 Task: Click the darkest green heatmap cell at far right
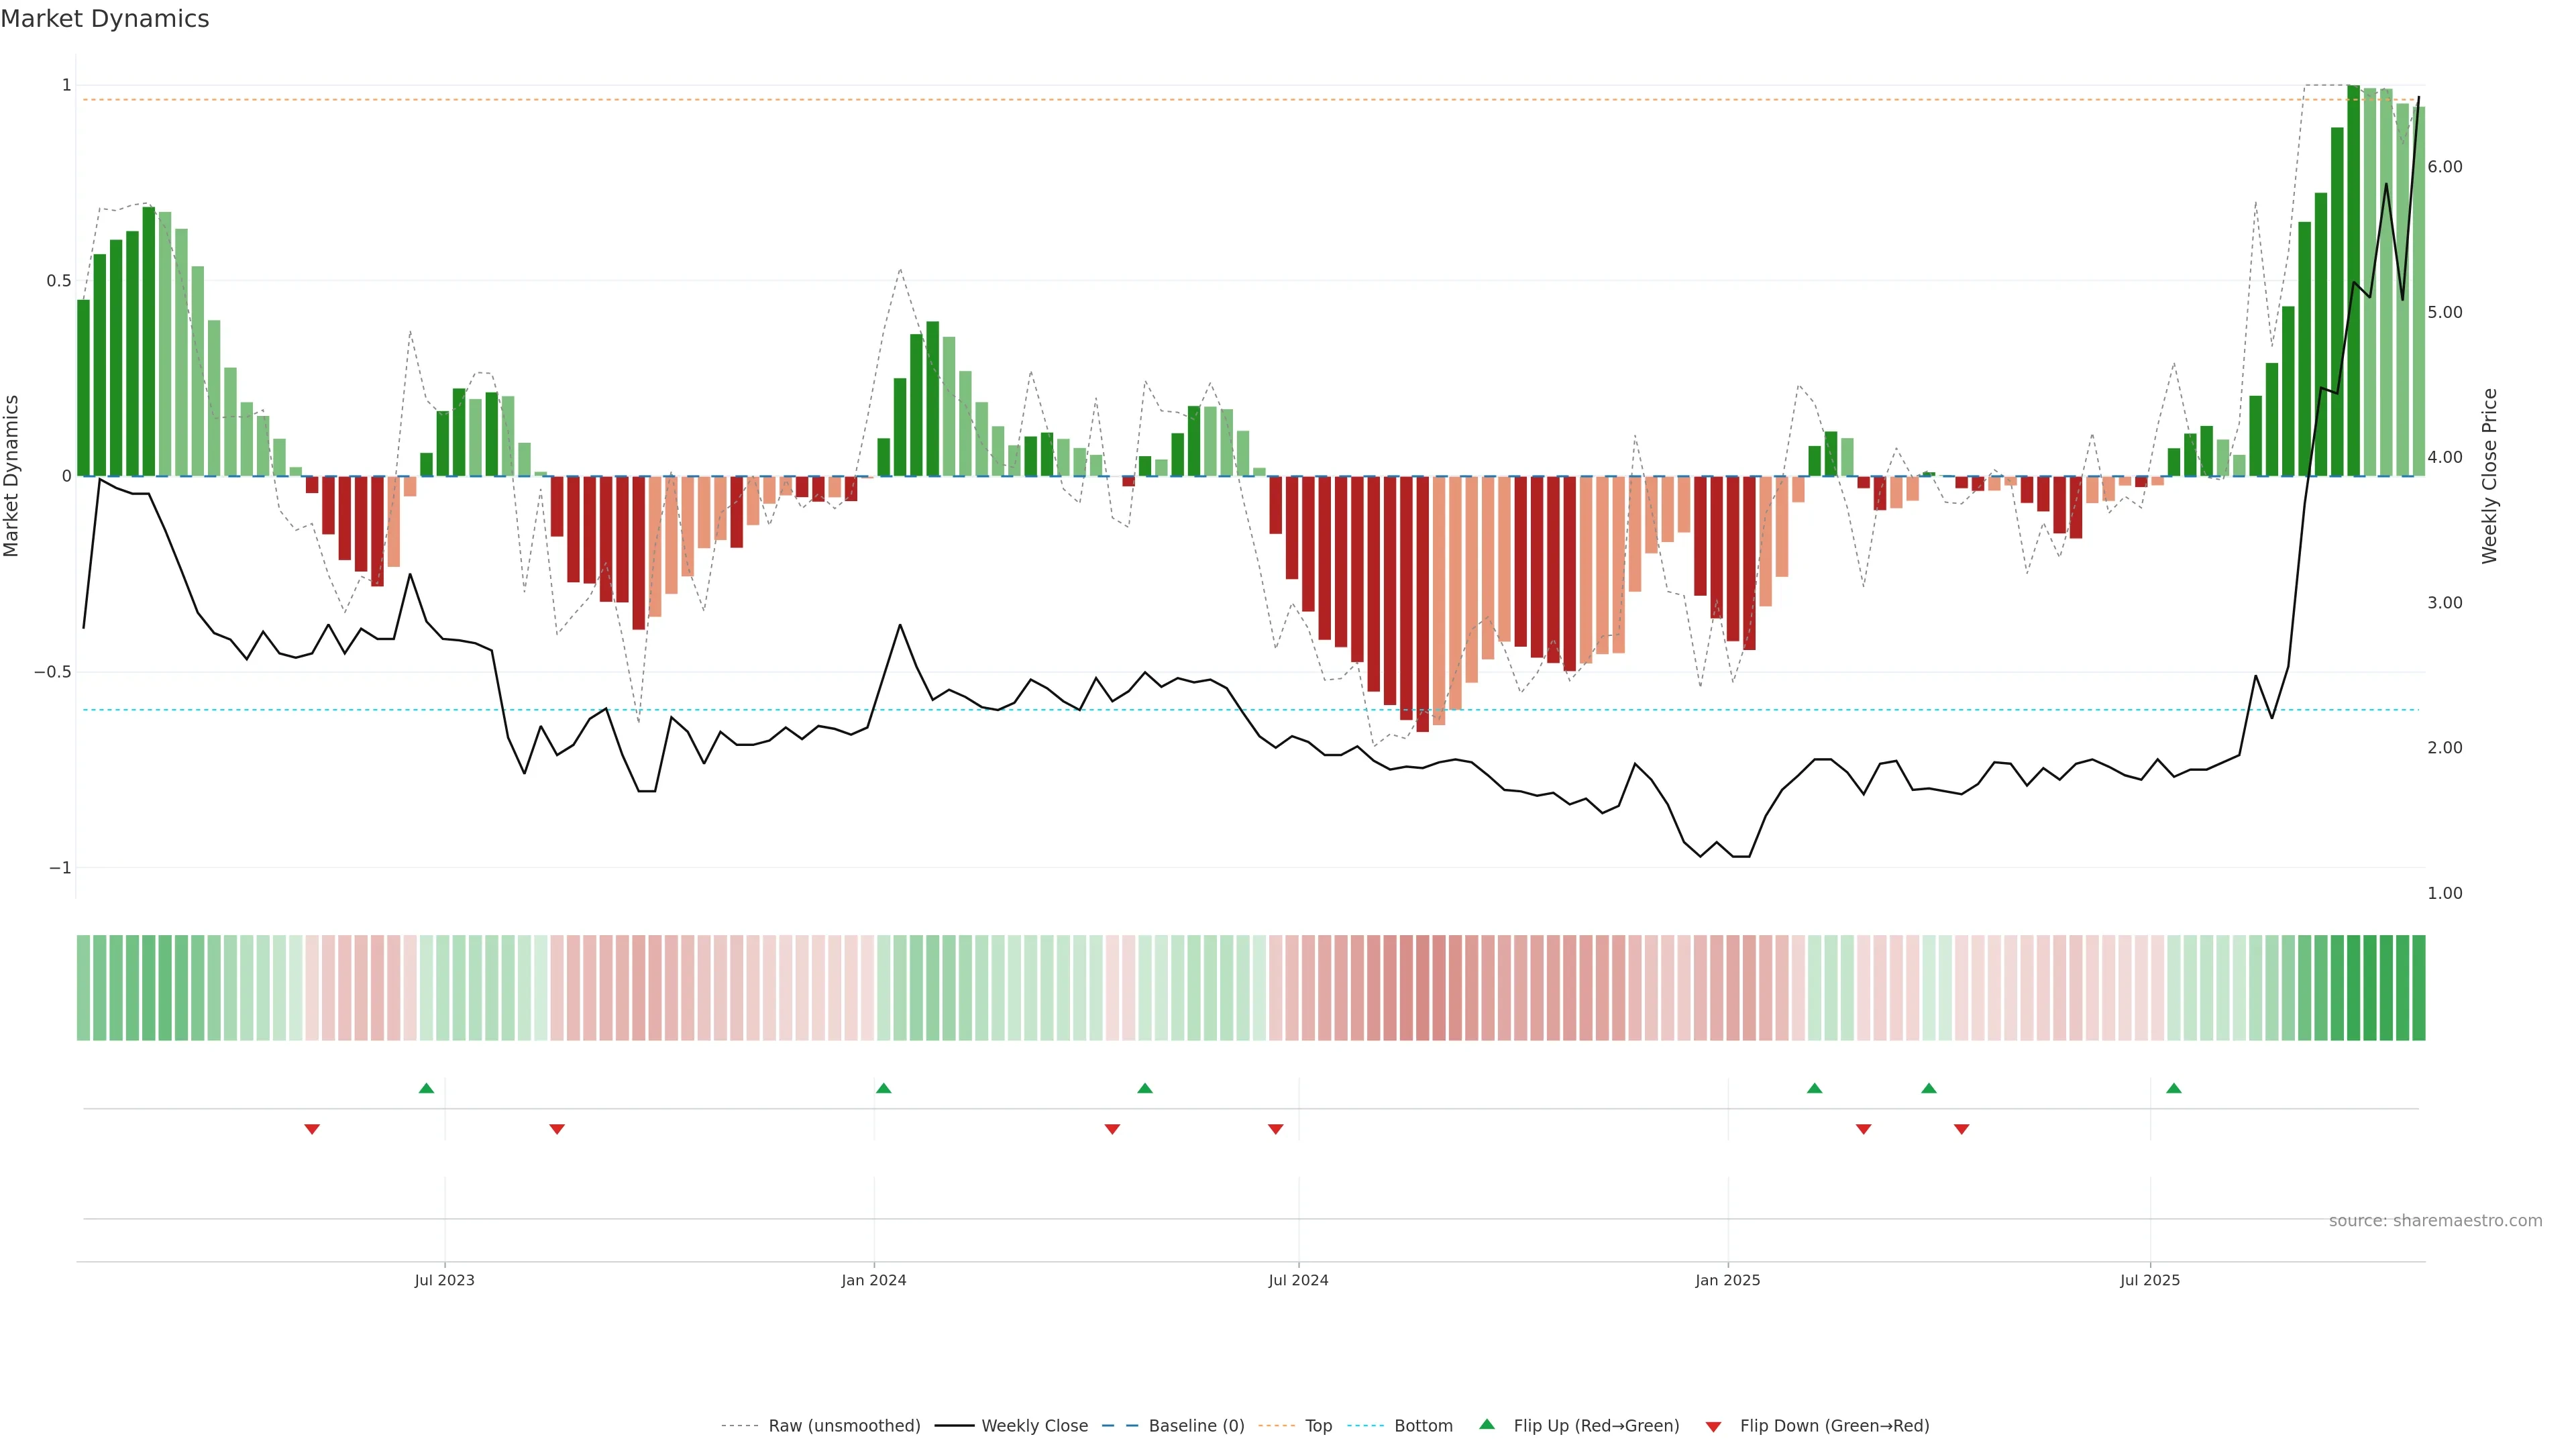(2418, 988)
